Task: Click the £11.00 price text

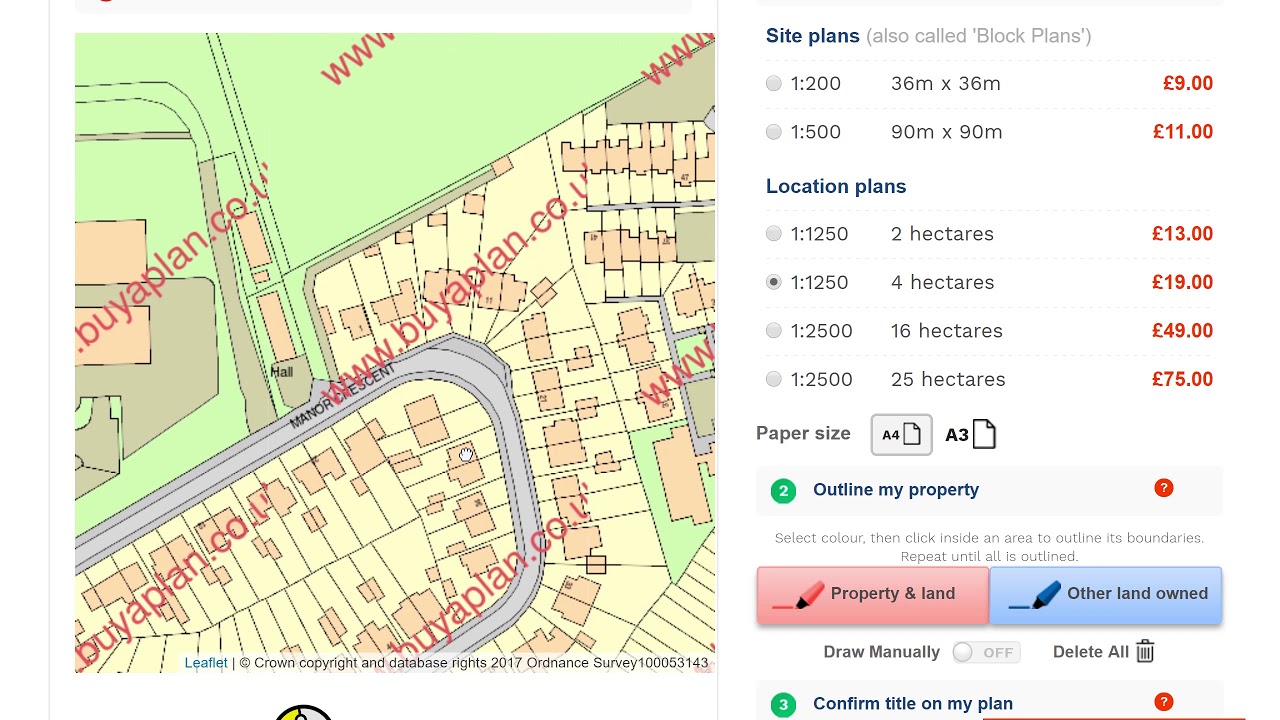Action: pos(1182,132)
